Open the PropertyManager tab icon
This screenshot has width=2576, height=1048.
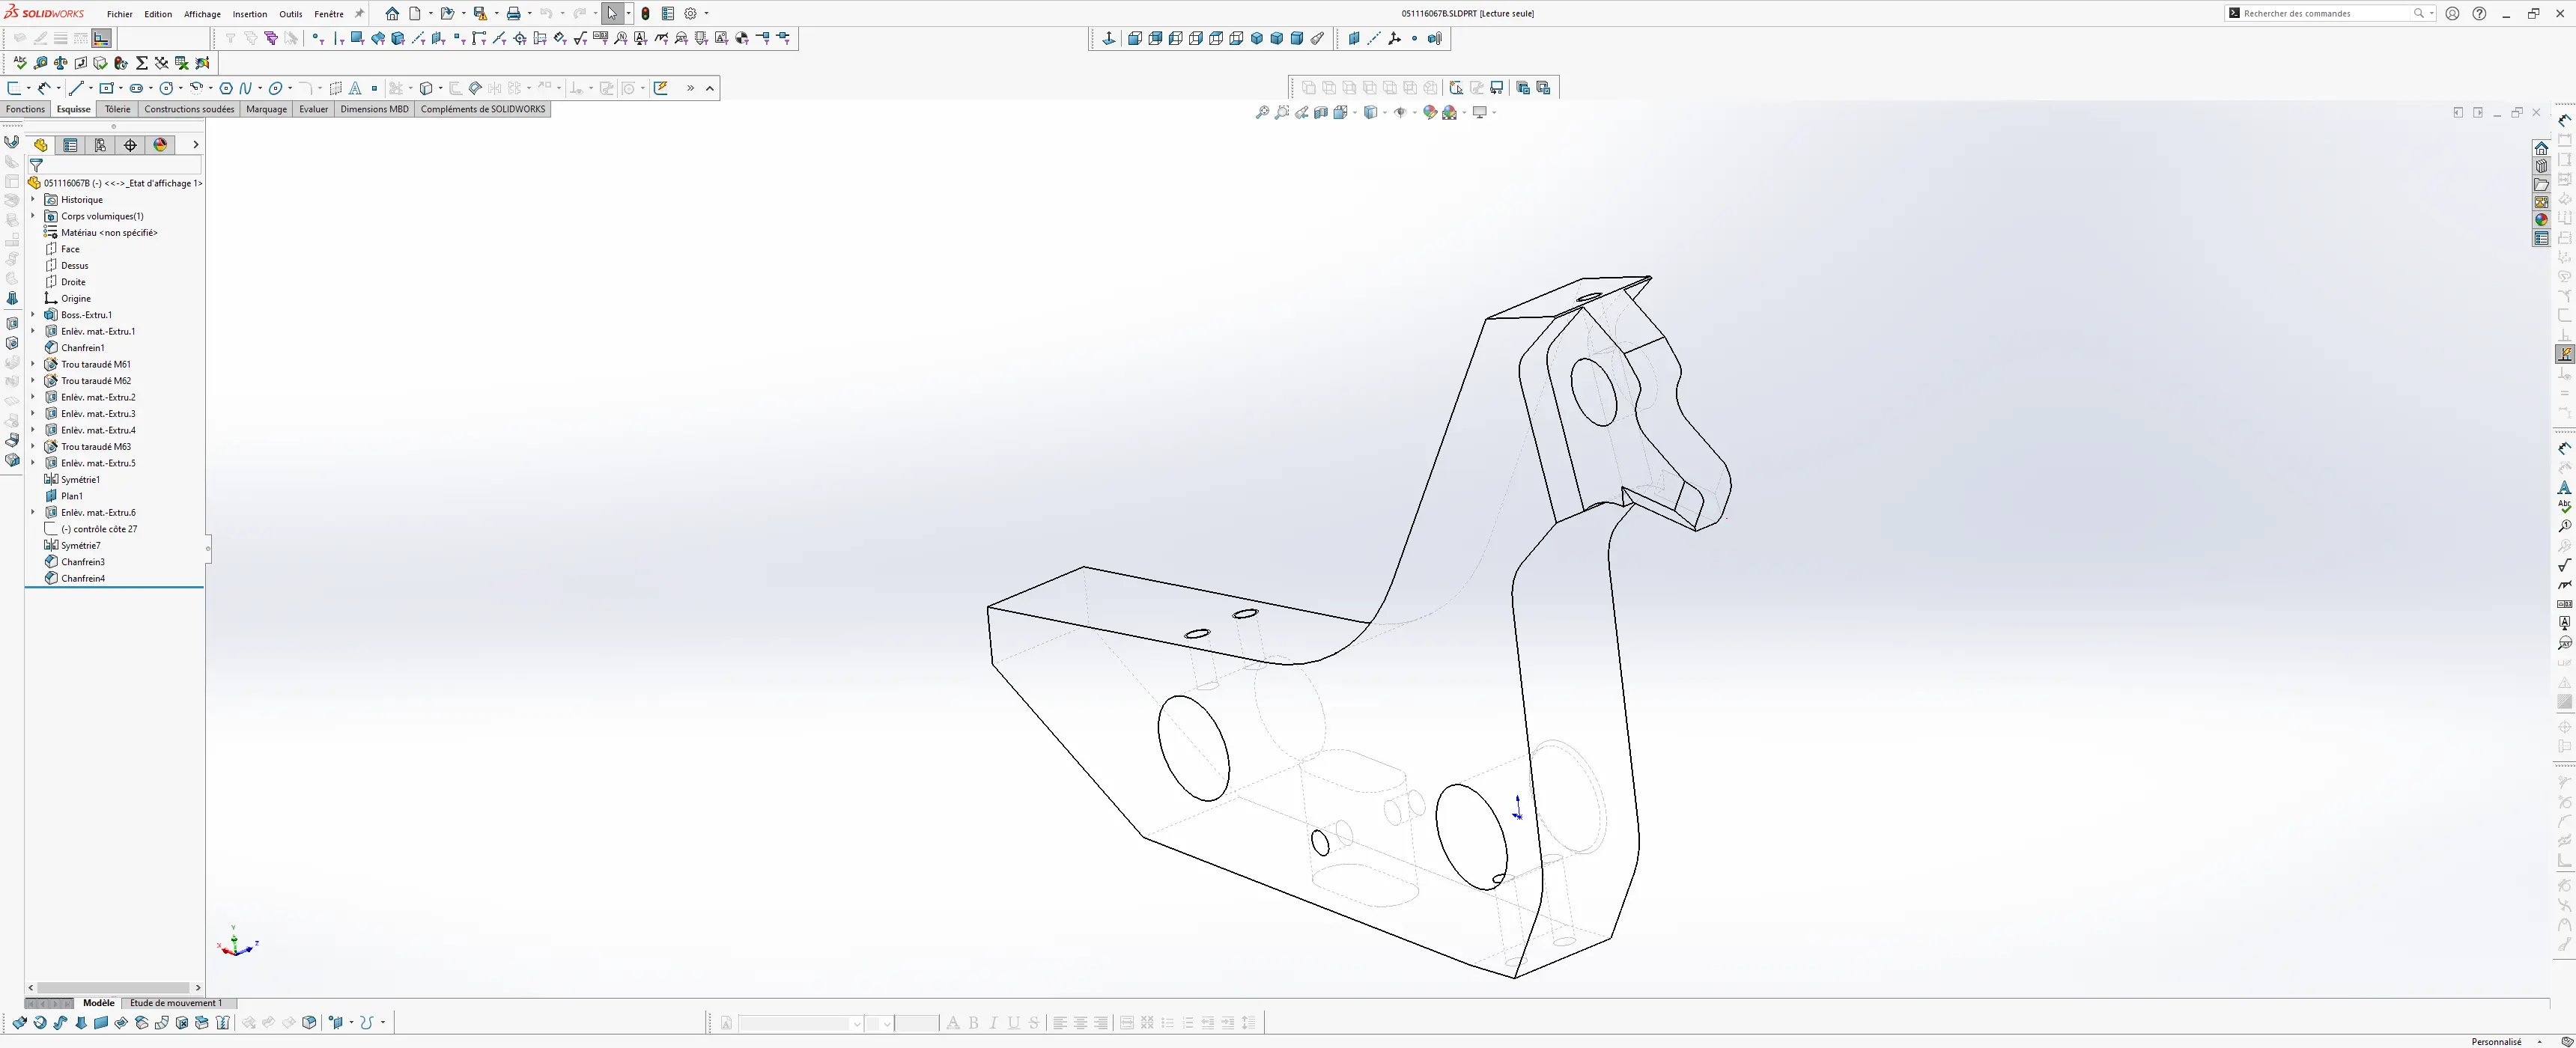click(70, 145)
